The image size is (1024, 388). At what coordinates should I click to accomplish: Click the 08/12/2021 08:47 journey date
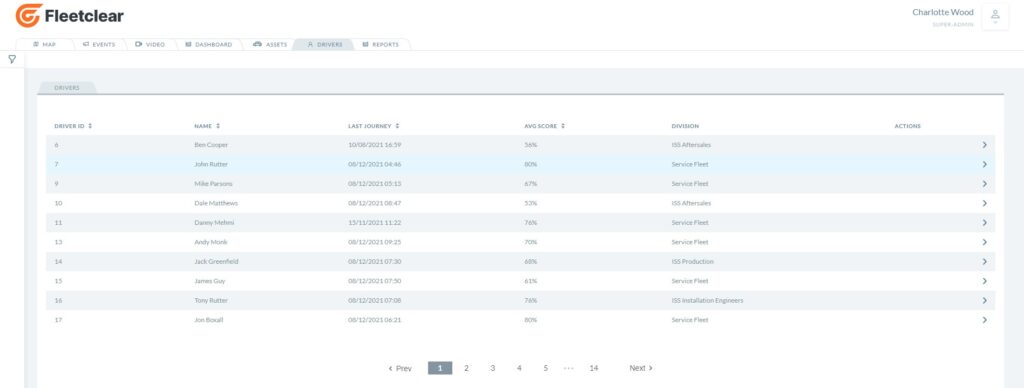pyautogui.click(x=374, y=203)
